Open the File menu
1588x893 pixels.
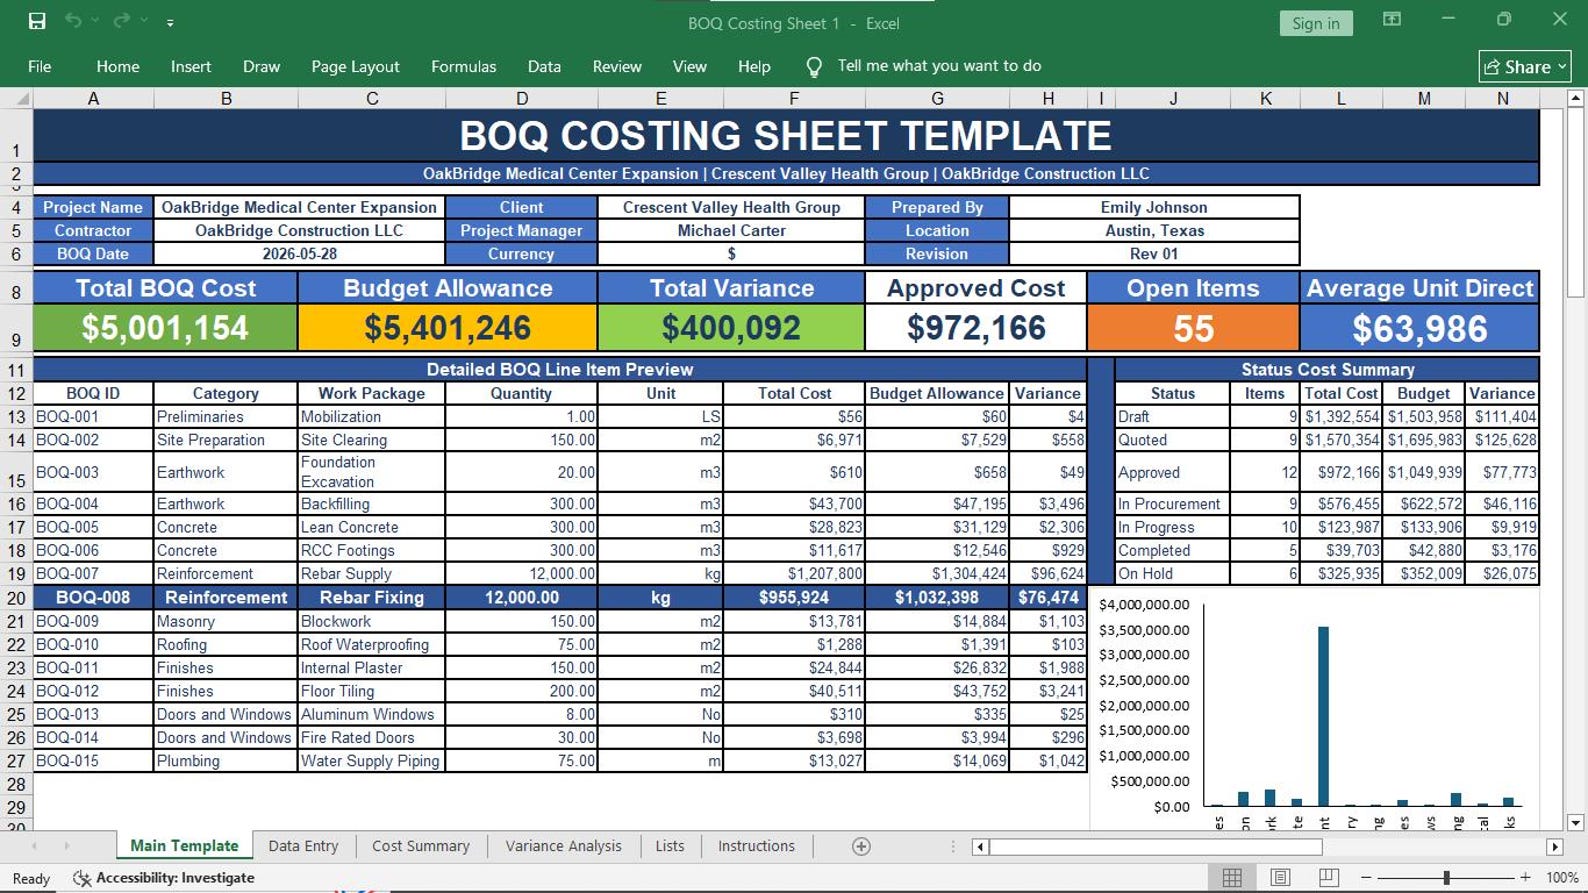click(40, 66)
